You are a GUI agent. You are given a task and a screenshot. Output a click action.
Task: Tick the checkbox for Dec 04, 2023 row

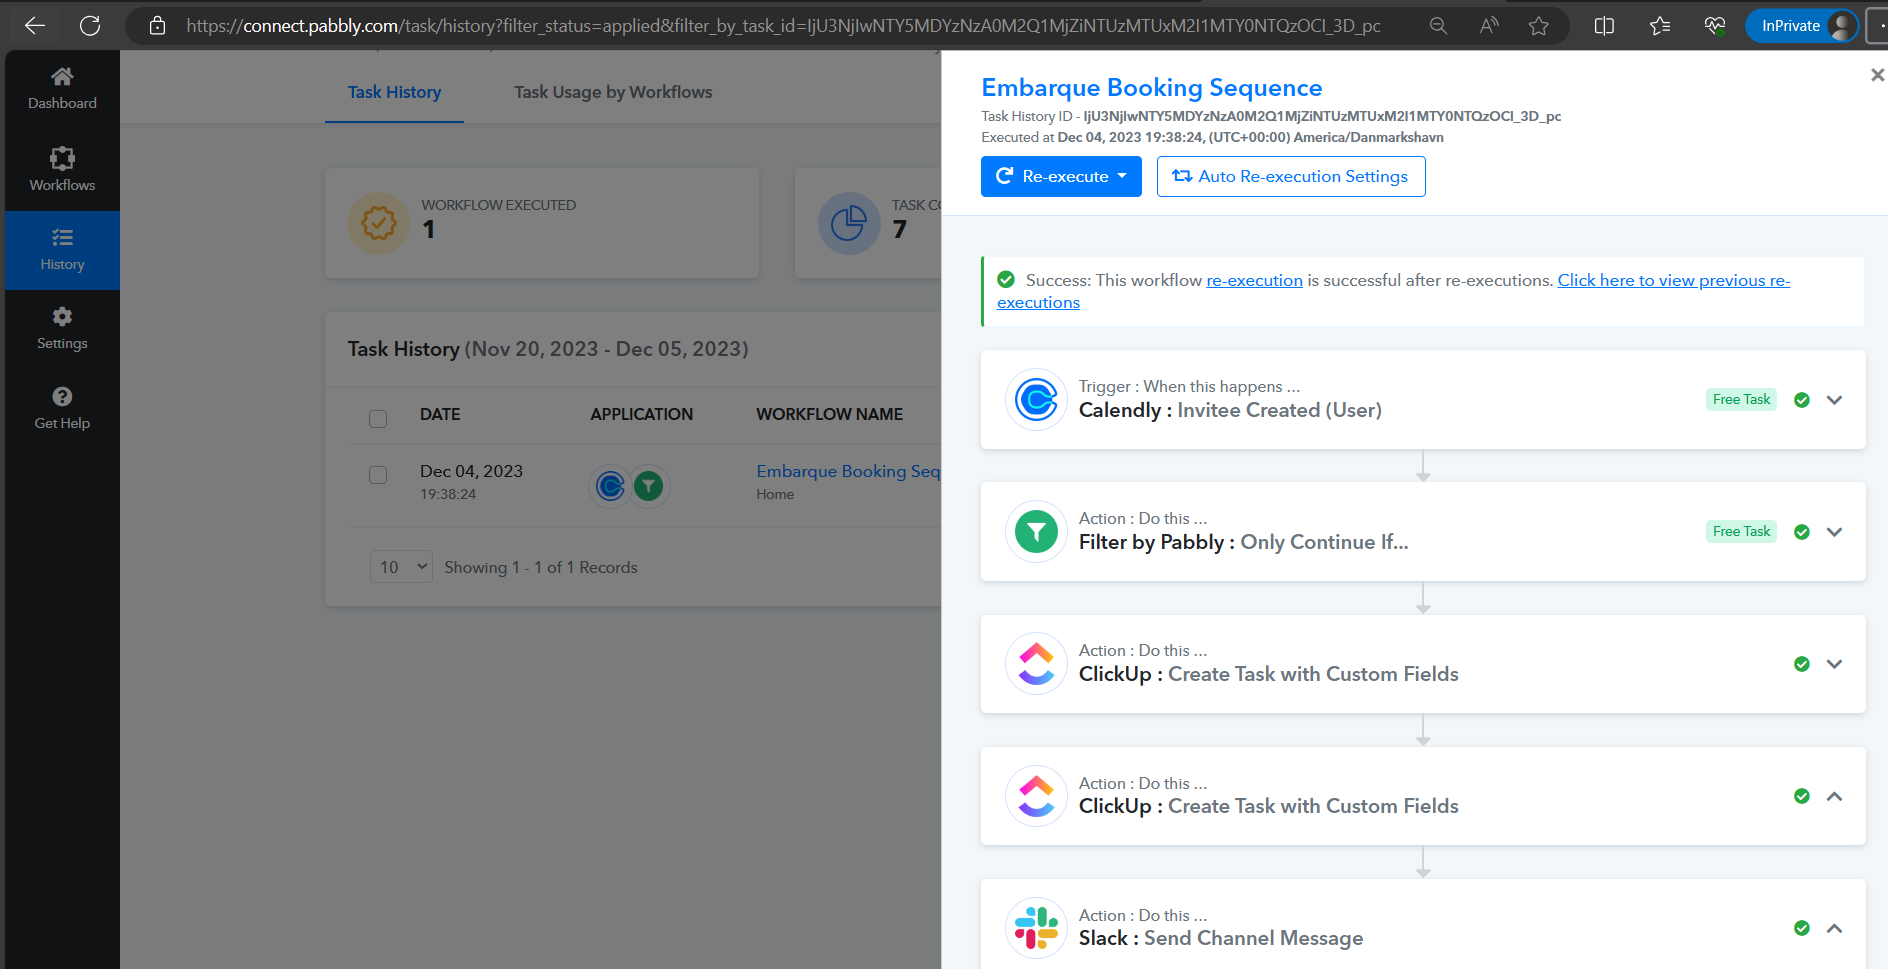[378, 475]
